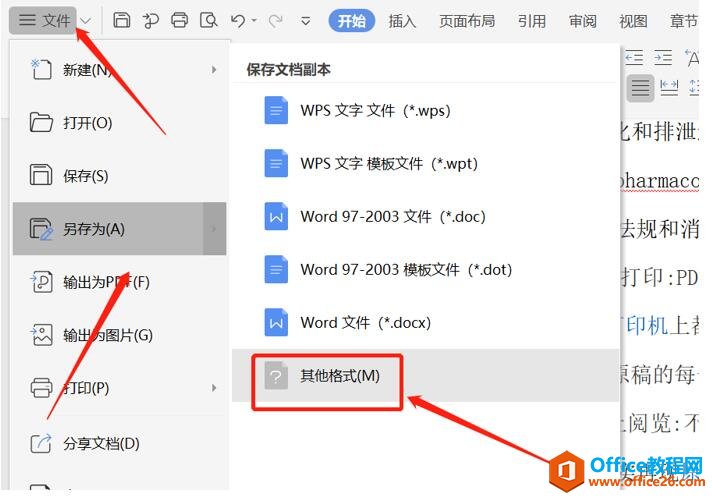Save copy as Word 97-2003 文件 (*.doc)
Image resolution: width=712 pixels, height=499 pixels.
coord(425,217)
